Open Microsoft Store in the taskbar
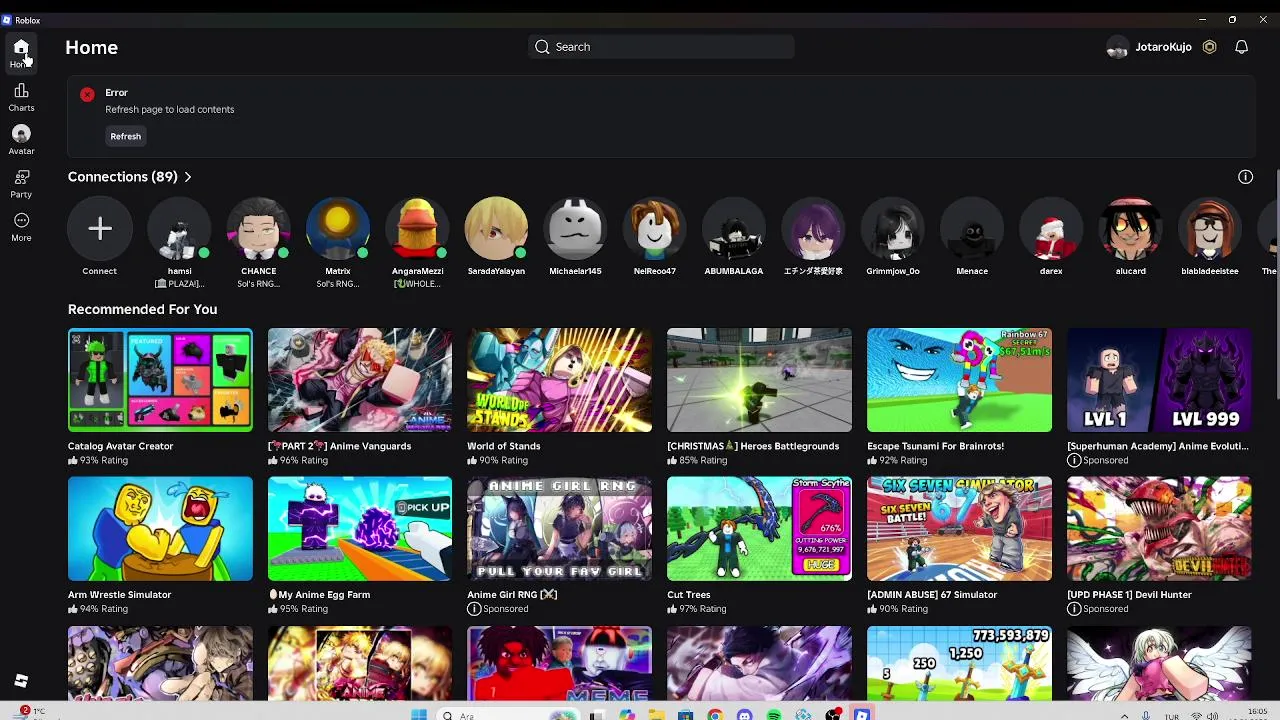1280x720 pixels. click(685, 715)
